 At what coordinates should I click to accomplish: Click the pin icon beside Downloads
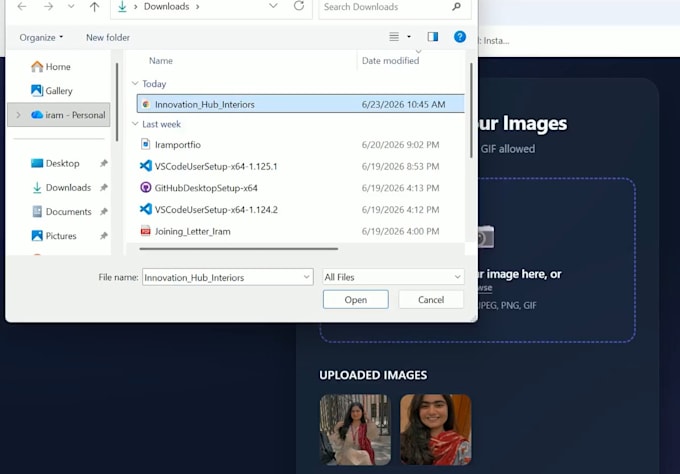pyautogui.click(x=104, y=187)
